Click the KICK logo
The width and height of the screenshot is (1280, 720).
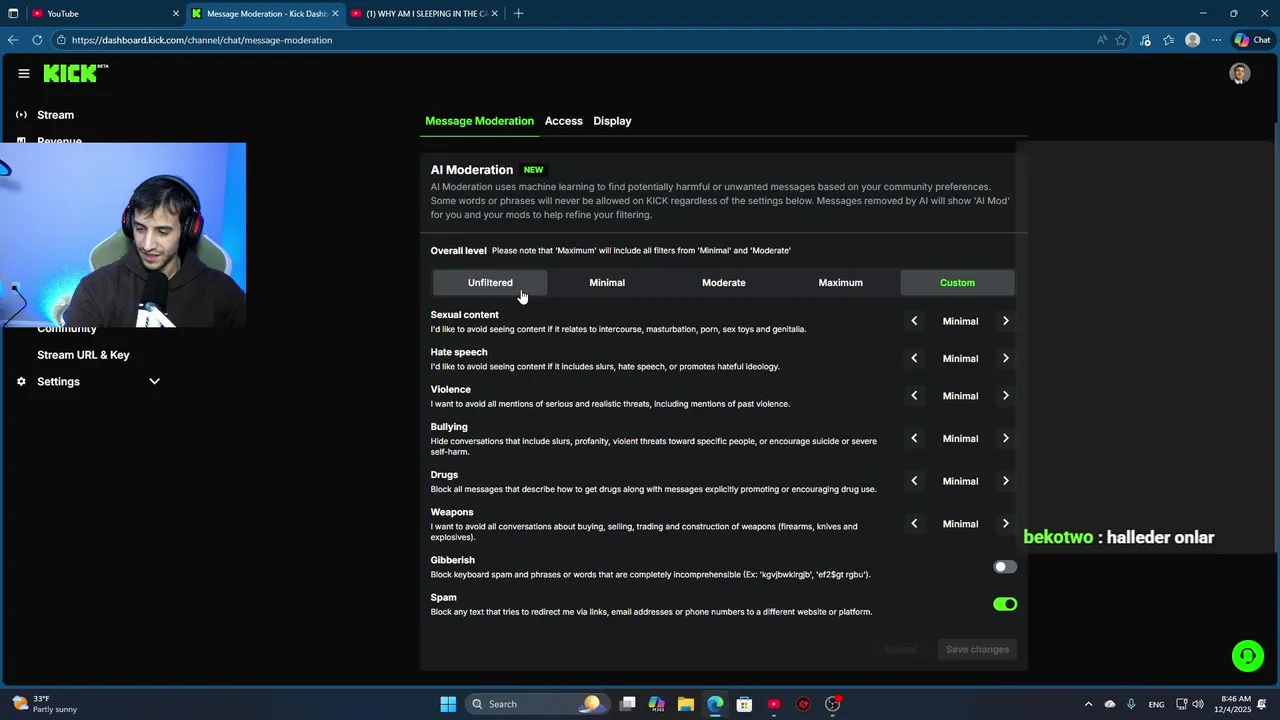[x=75, y=73]
